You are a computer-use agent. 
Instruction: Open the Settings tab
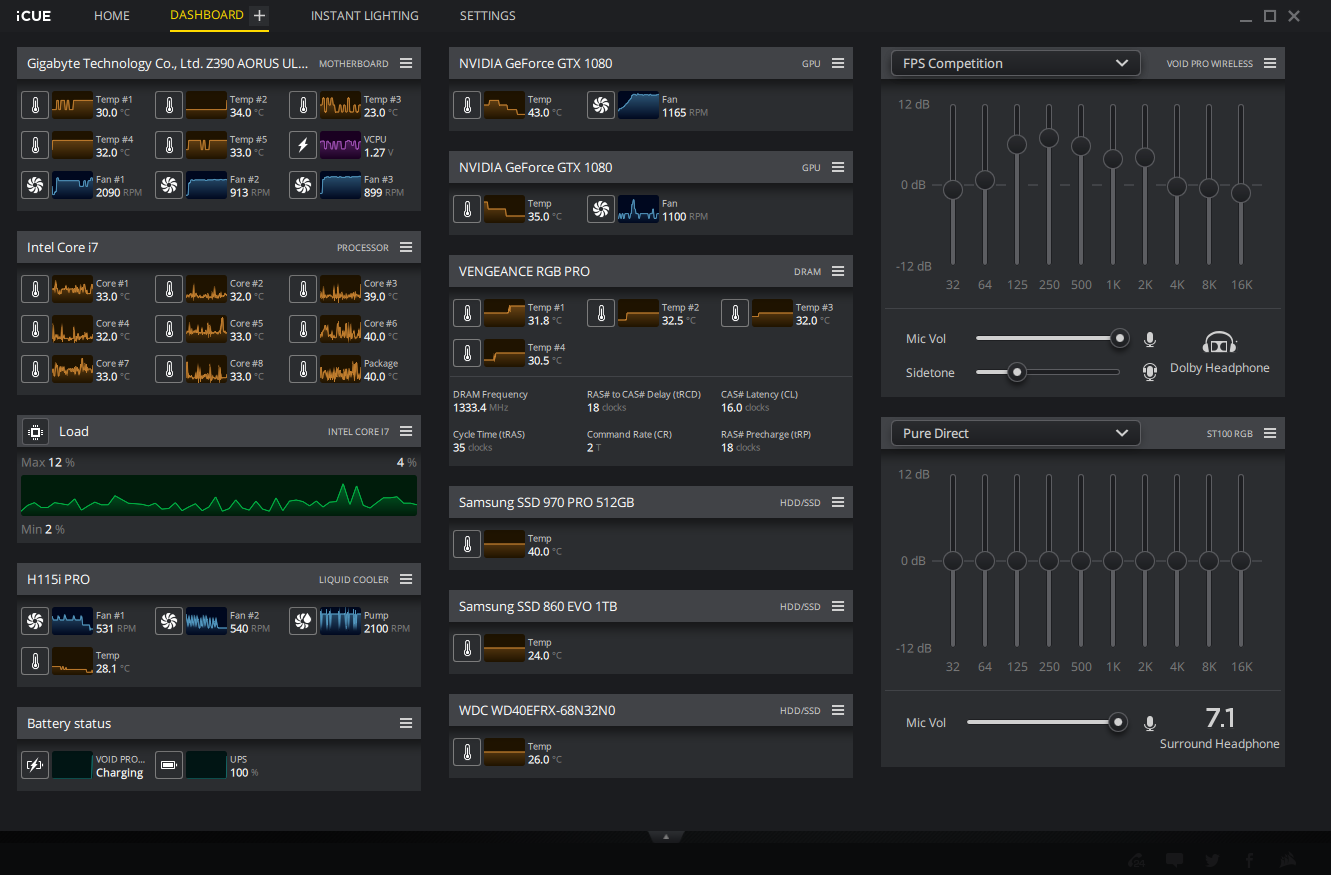pos(488,16)
